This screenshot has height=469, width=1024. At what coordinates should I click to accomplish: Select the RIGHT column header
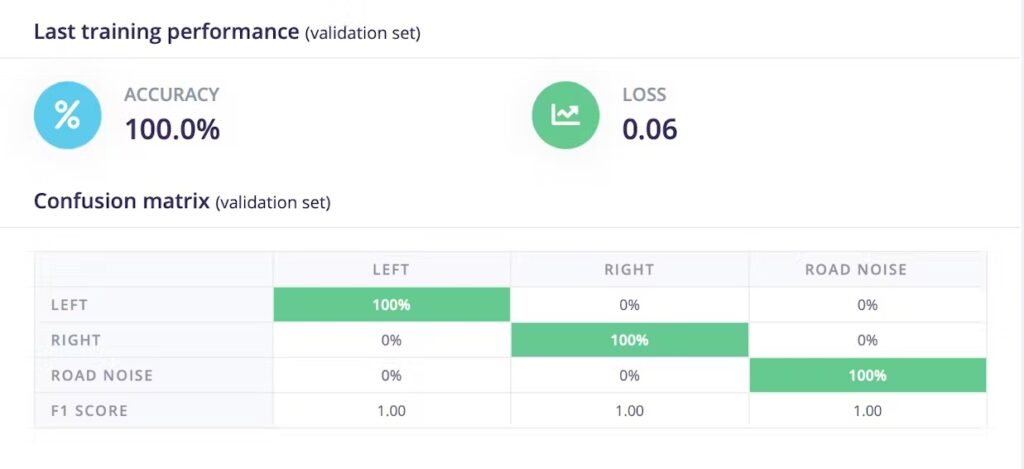[x=629, y=269]
